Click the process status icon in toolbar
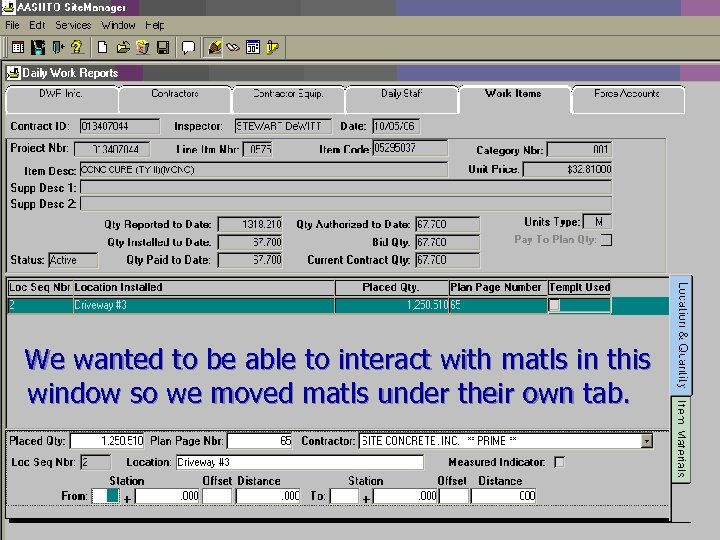The width and height of the screenshot is (720, 540). [x=38, y=47]
